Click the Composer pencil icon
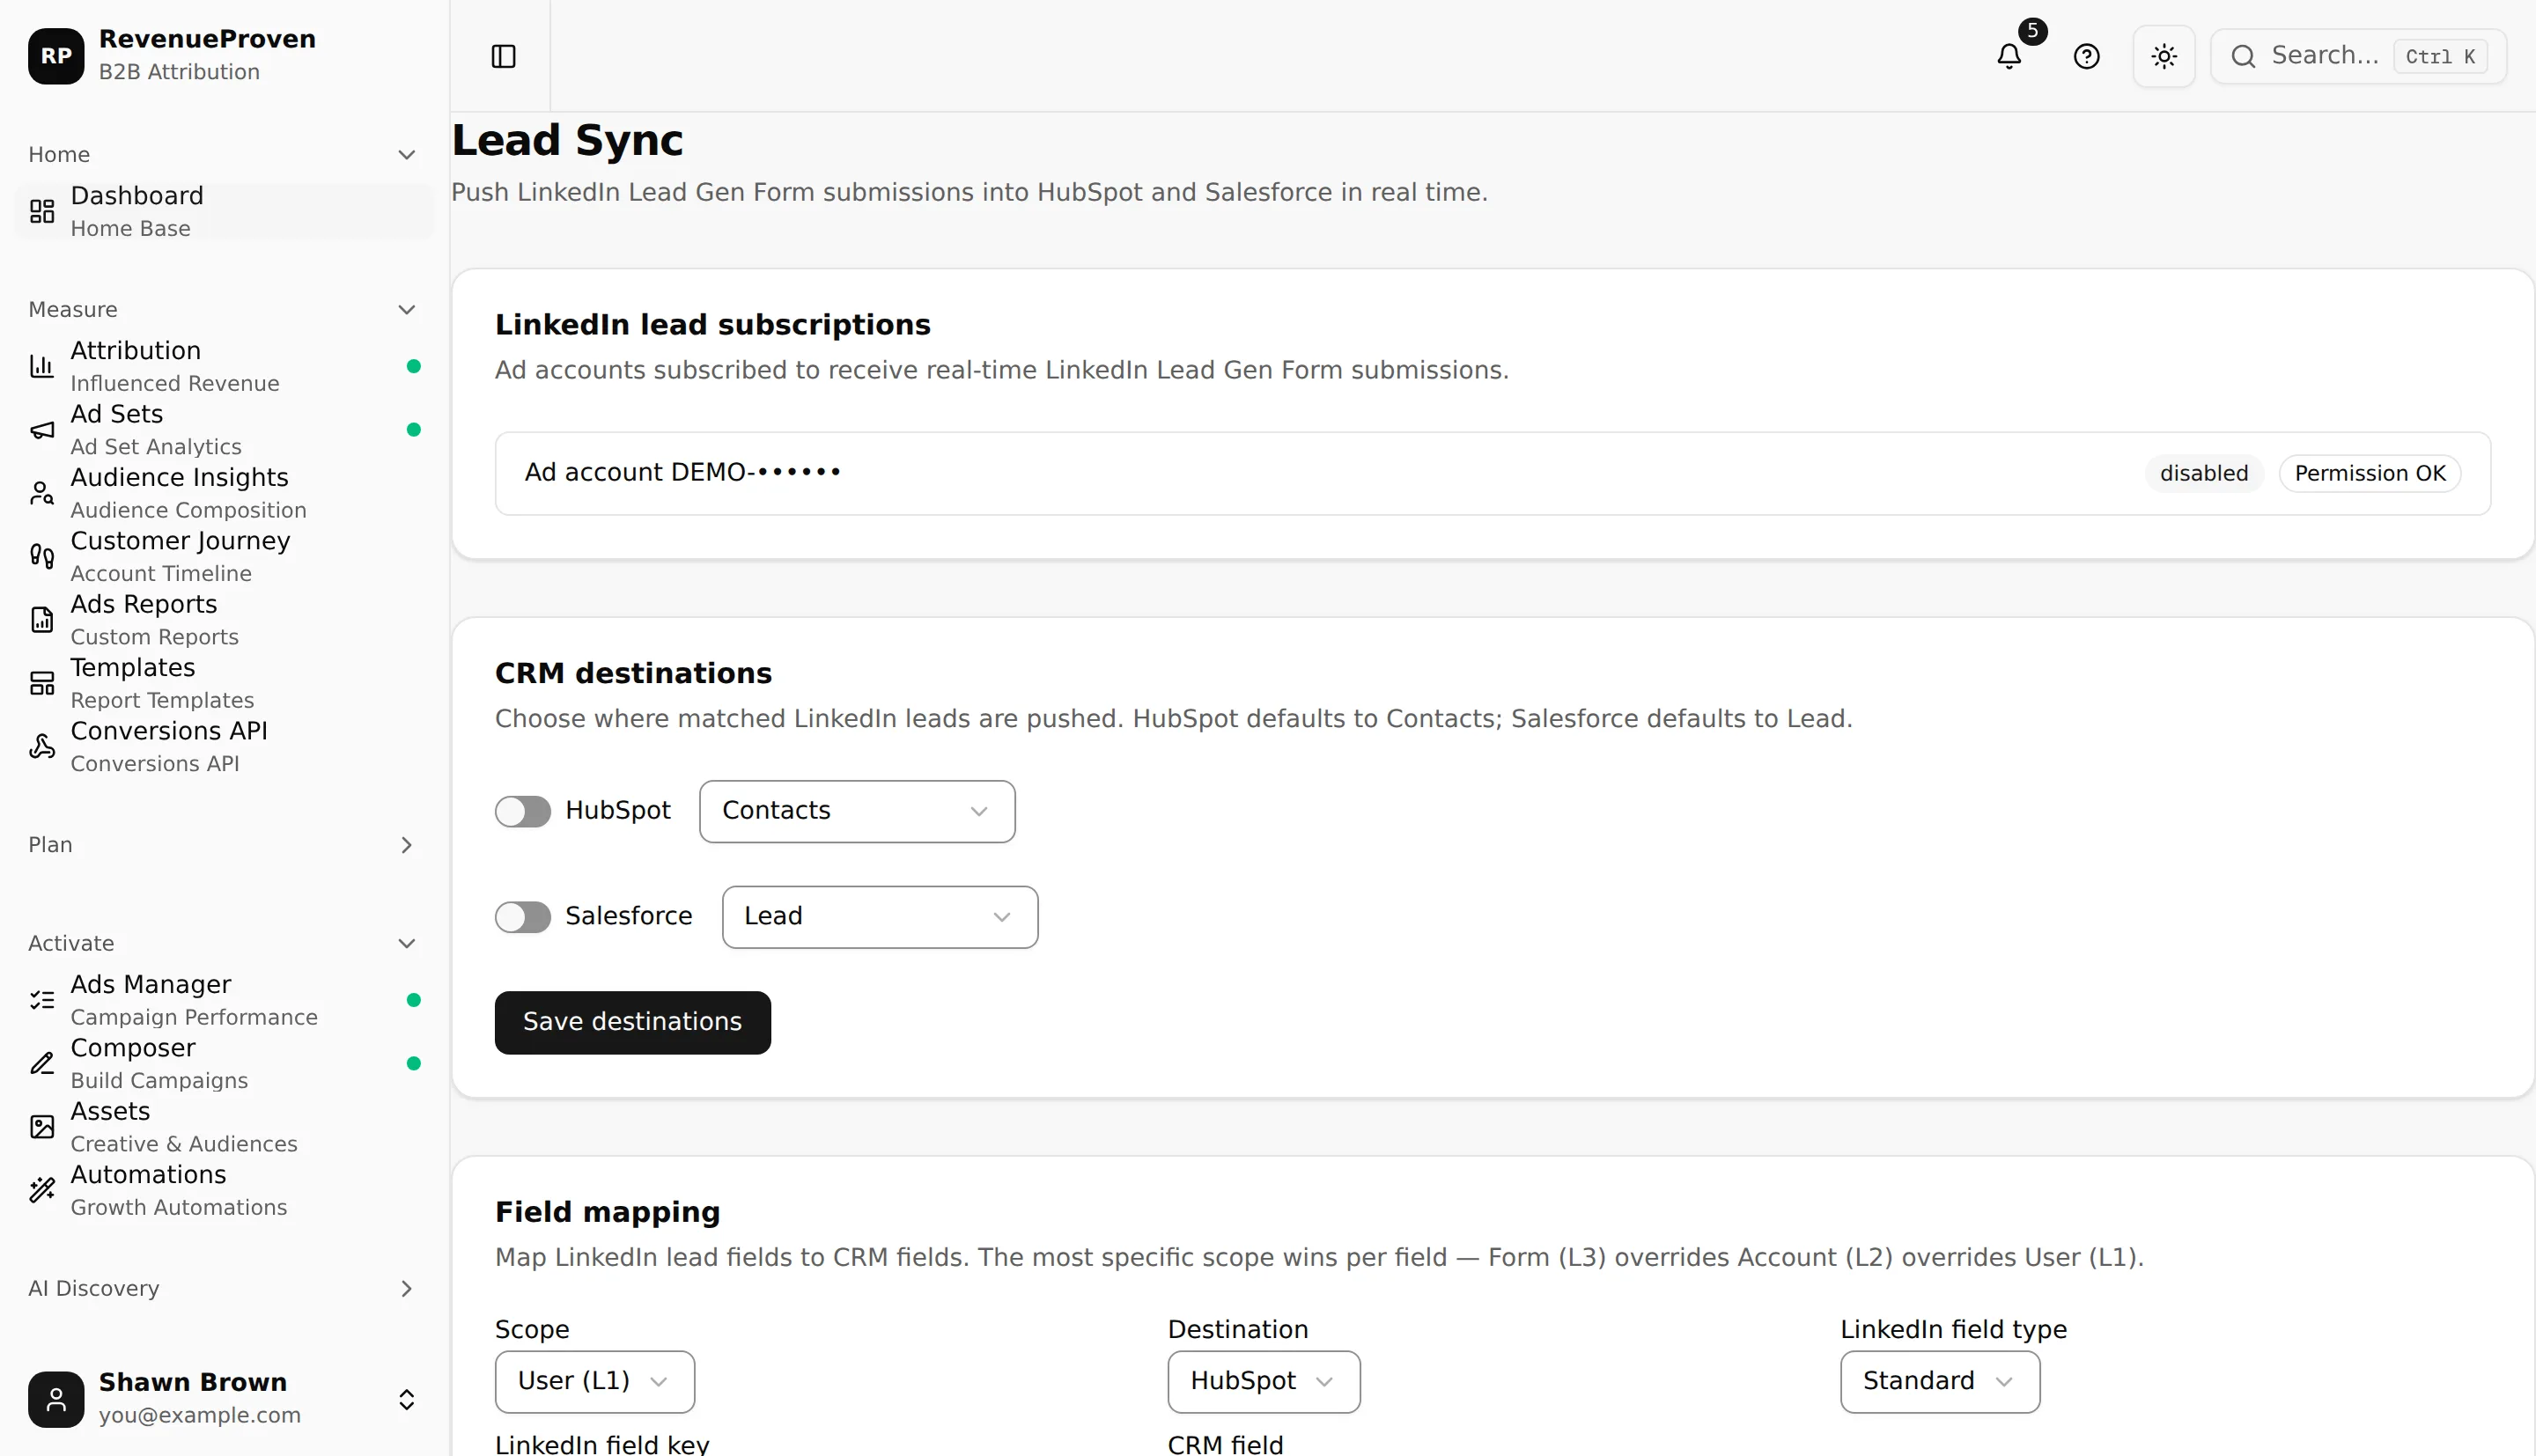This screenshot has height=1456, width=2536. pyautogui.click(x=42, y=1063)
